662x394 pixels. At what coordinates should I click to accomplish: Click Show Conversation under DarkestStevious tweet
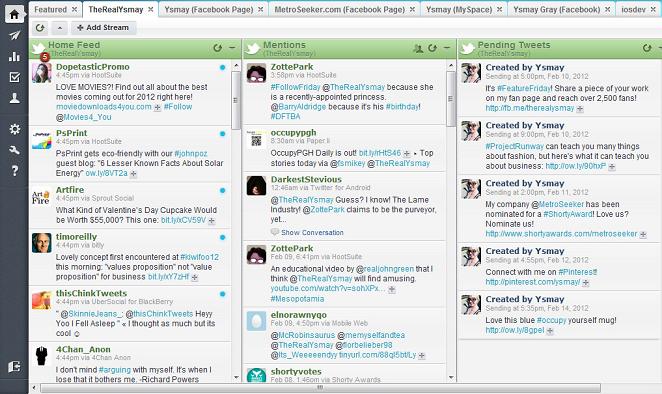coord(312,232)
